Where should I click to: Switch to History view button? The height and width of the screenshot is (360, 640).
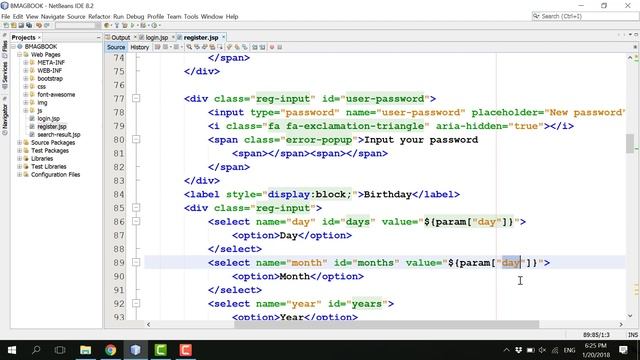coord(140,47)
